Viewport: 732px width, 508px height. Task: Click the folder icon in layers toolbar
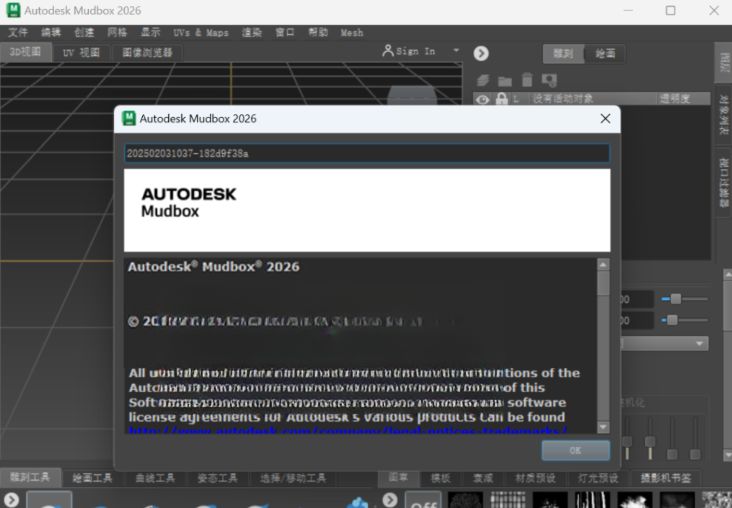505,81
